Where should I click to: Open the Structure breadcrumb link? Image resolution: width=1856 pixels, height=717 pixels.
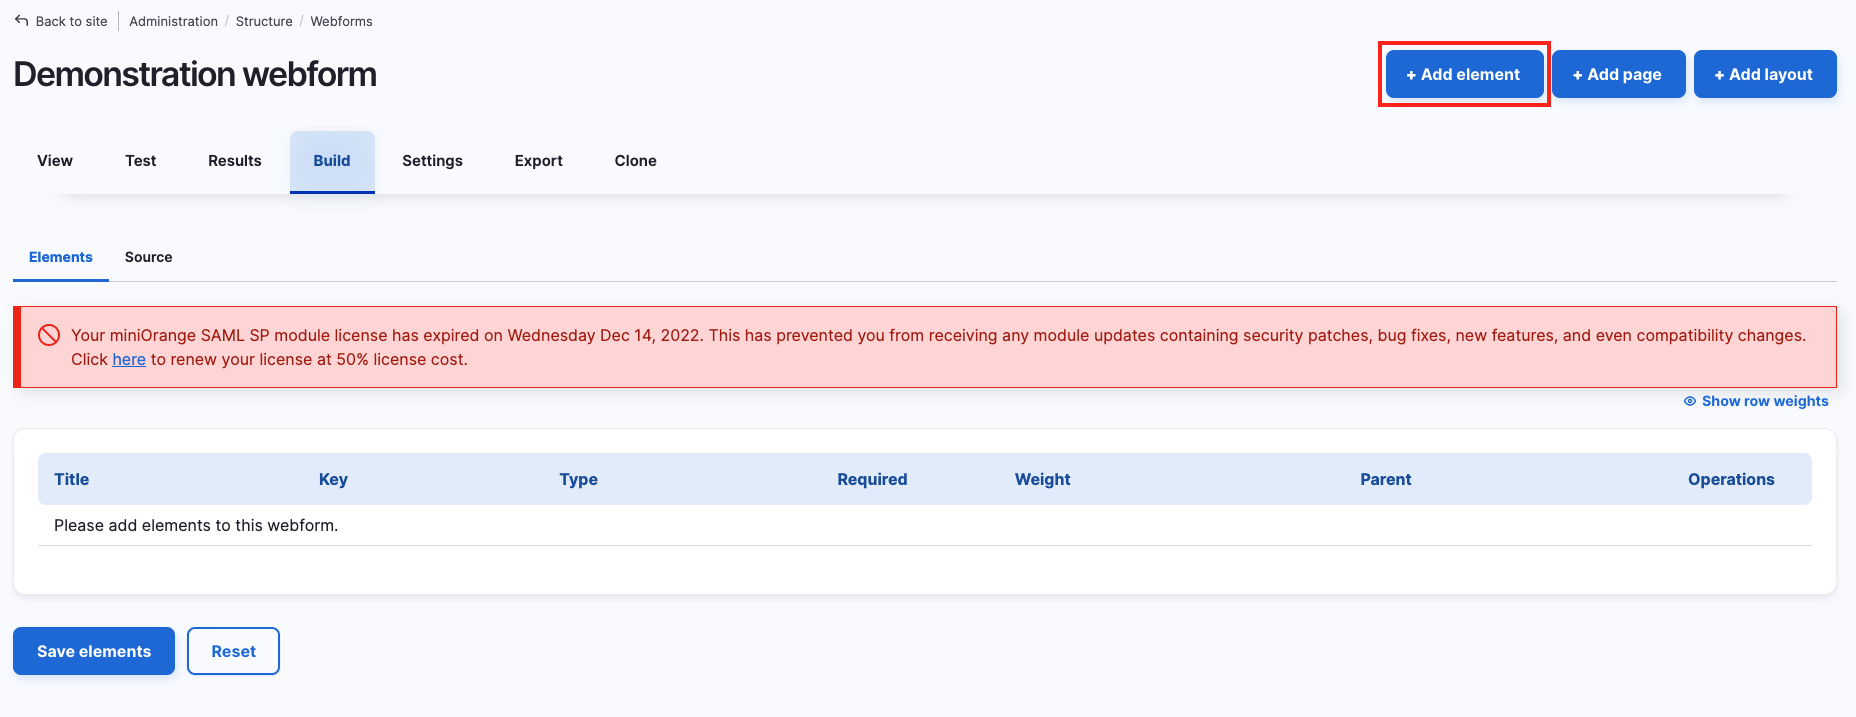[264, 21]
